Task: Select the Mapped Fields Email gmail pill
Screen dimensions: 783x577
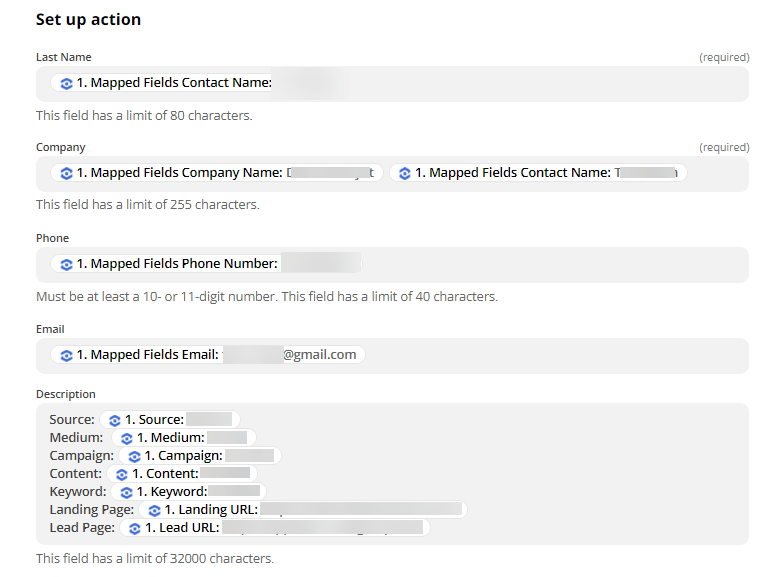Action: pyautogui.click(x=208, y=355)
